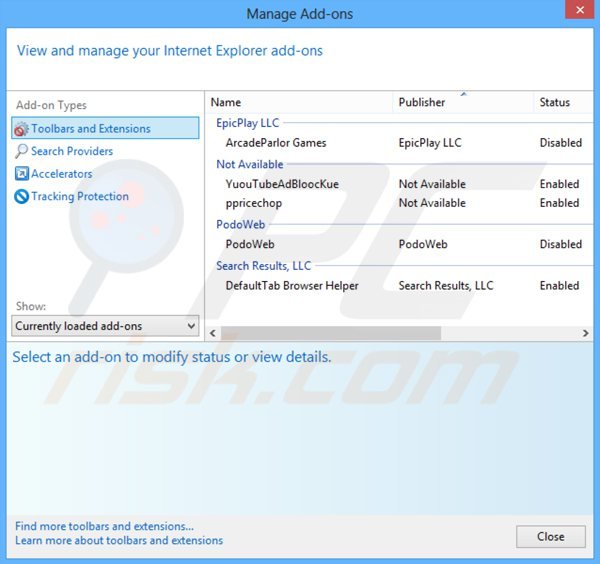Viewport: 600px width, 564px height.
Task: Switch to Accelerators add-on type
Action: coord(62,174)
